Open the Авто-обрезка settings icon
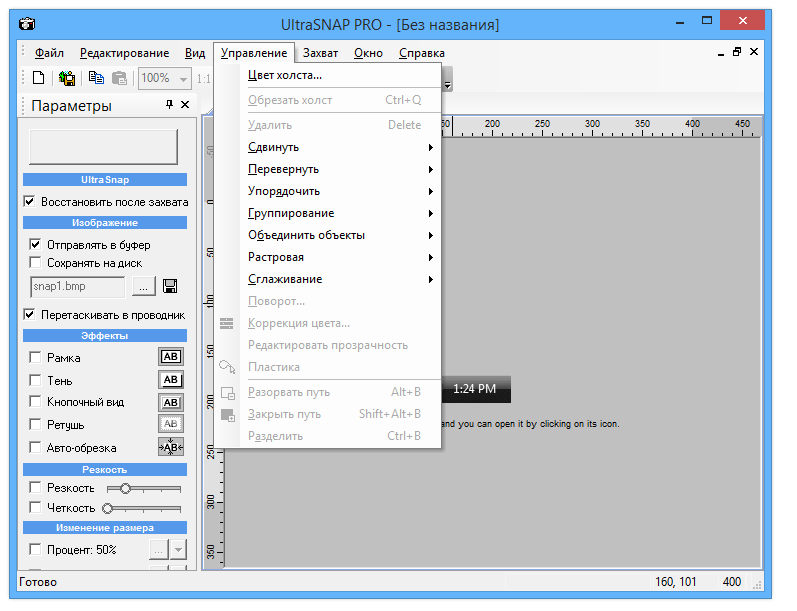Image resolution: width=797 pixels, height=611 pixels. pyautogui.click(x=171, y=447)
